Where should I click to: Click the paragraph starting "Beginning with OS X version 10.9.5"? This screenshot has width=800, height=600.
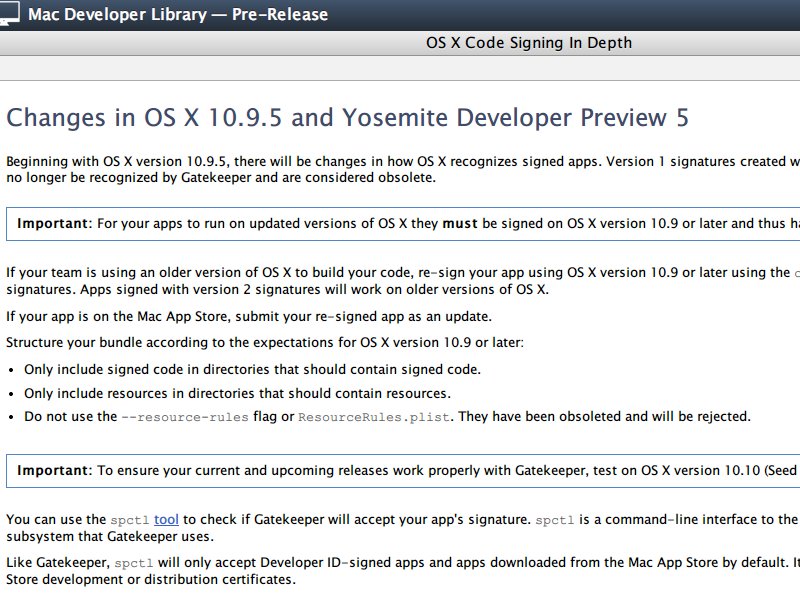coord(403,169)
